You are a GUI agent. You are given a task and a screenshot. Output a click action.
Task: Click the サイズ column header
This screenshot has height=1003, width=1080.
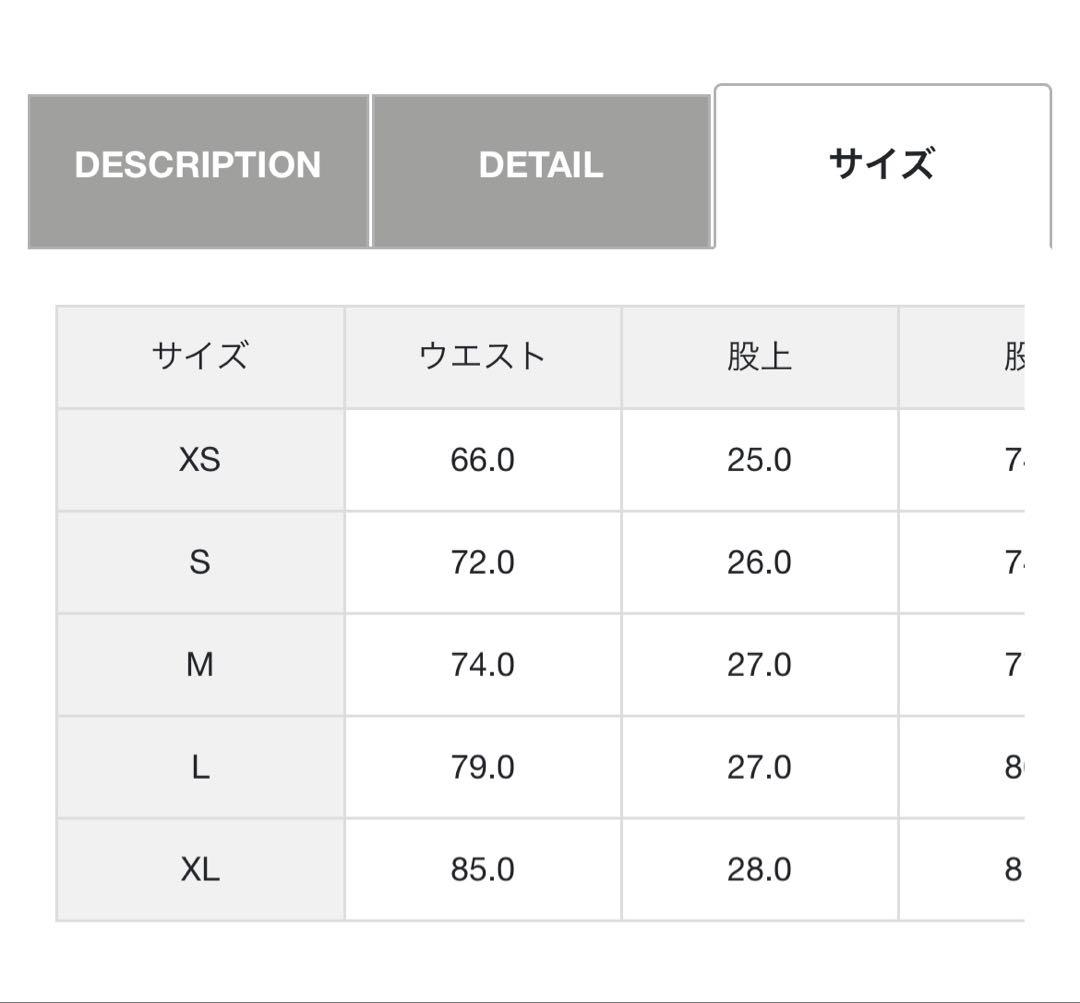(x=200, y=356)
